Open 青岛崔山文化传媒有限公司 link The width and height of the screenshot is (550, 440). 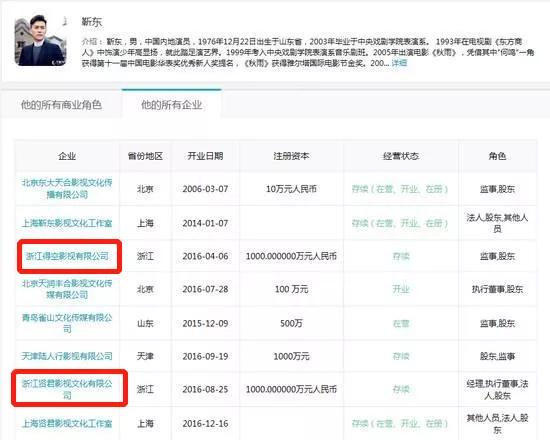tap(67, 323)
